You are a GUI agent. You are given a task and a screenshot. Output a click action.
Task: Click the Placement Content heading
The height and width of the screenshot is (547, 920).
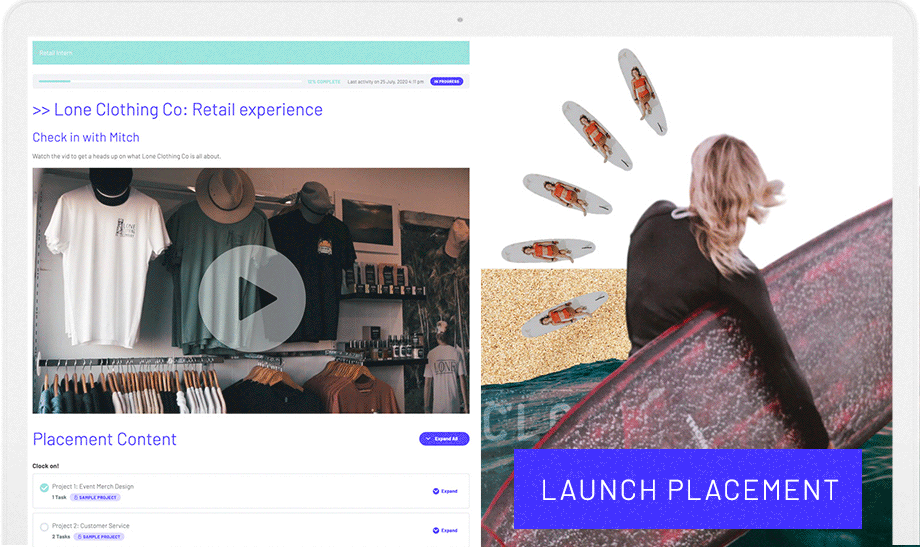pyautogui.click(x=104, y=439)
